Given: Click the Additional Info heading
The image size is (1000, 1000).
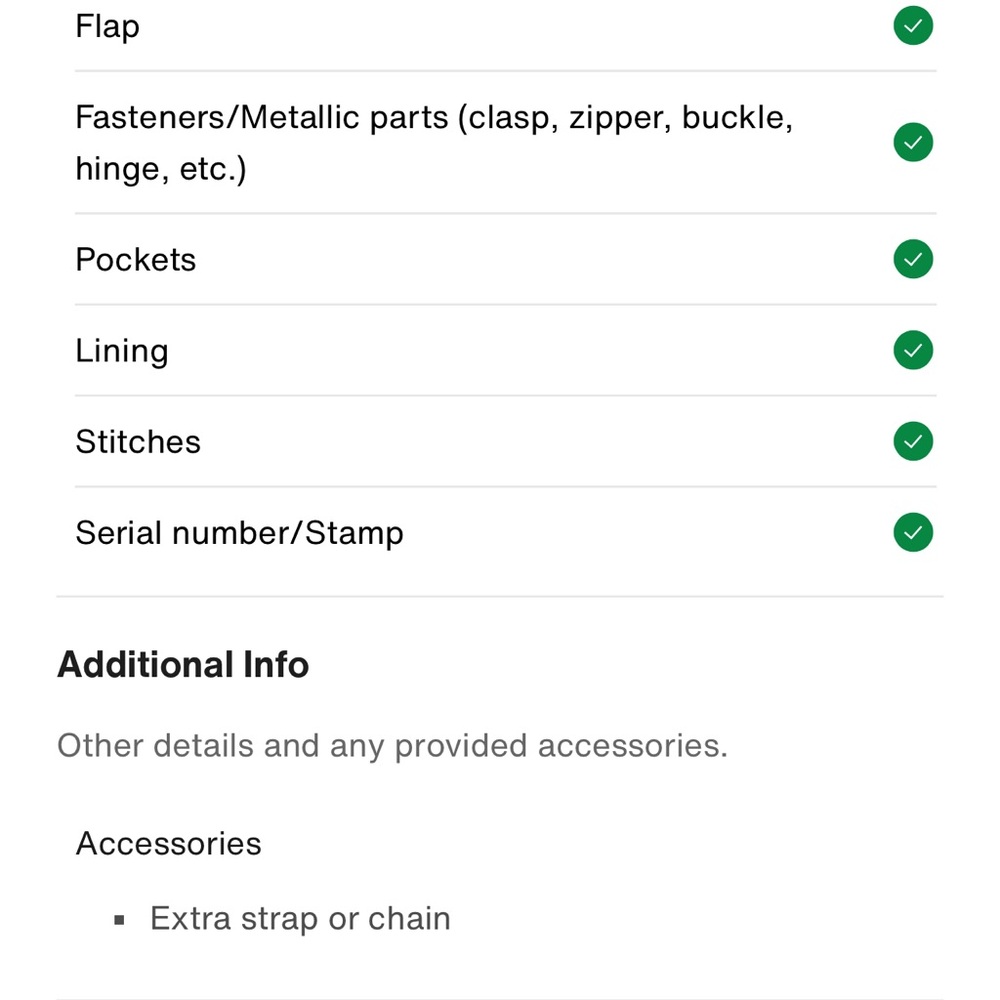Looking at the screenshot, I should [183, 665].
